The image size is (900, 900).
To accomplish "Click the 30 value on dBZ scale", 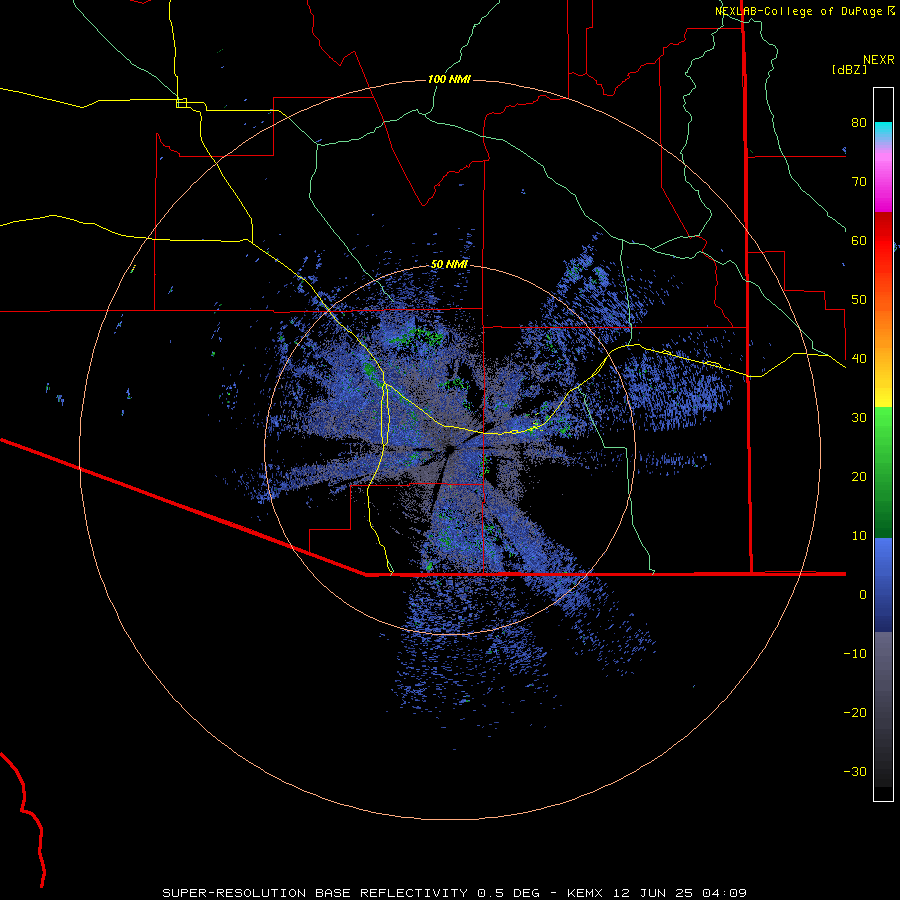I will [859, 418].
